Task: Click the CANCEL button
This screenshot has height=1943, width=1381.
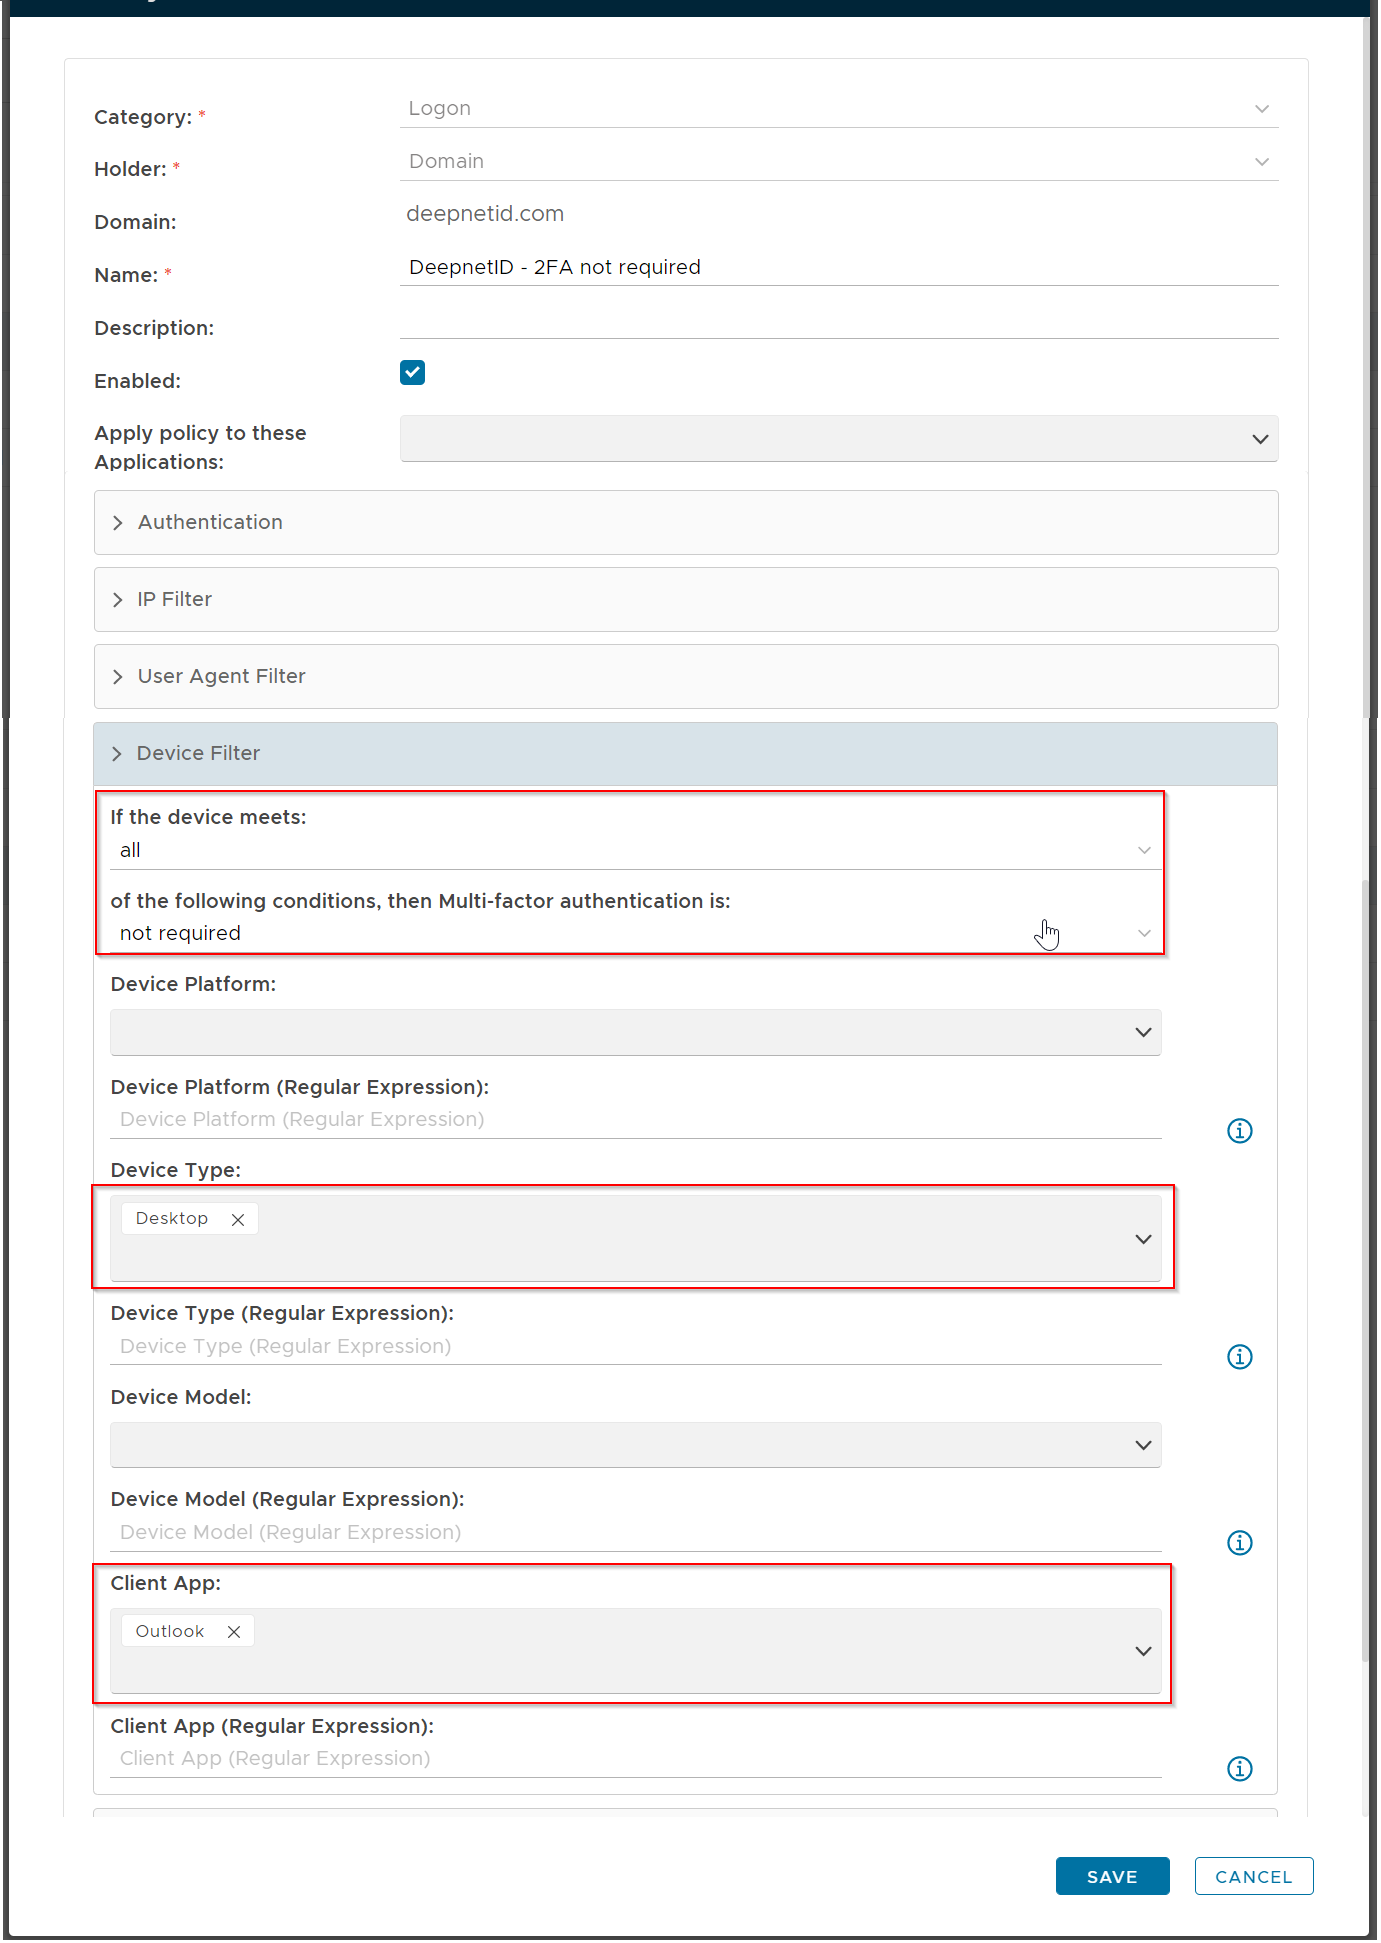Action: tap(1253, 1877)
